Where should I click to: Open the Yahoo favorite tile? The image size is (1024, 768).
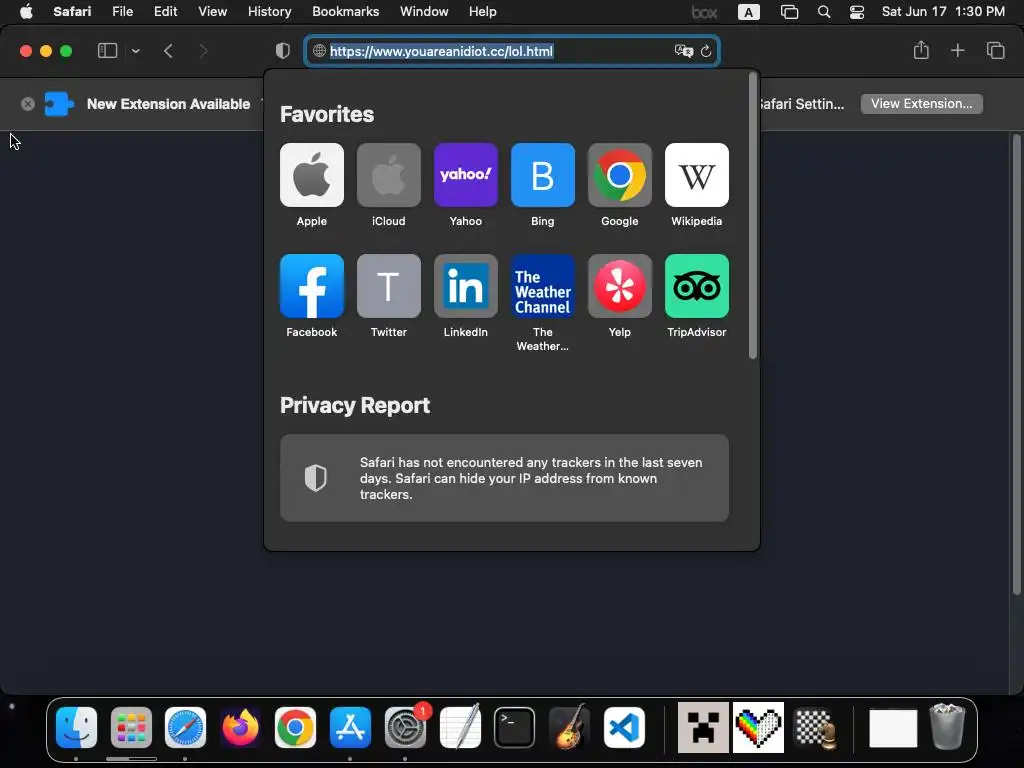click(466, 175)
